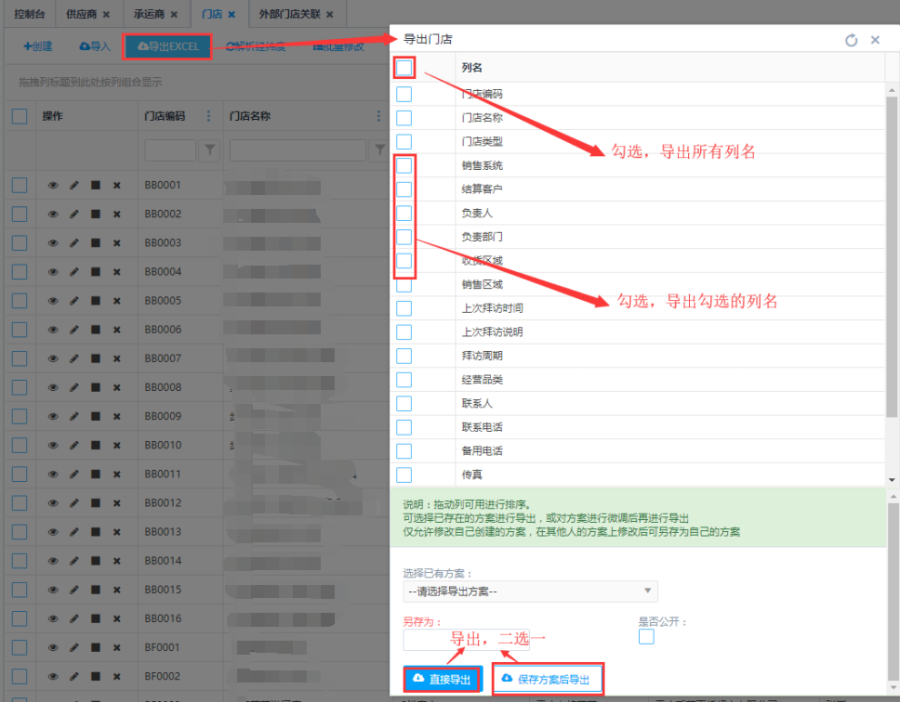Click the refresh icon in 导出门店 dialog header

pos(851,40)
